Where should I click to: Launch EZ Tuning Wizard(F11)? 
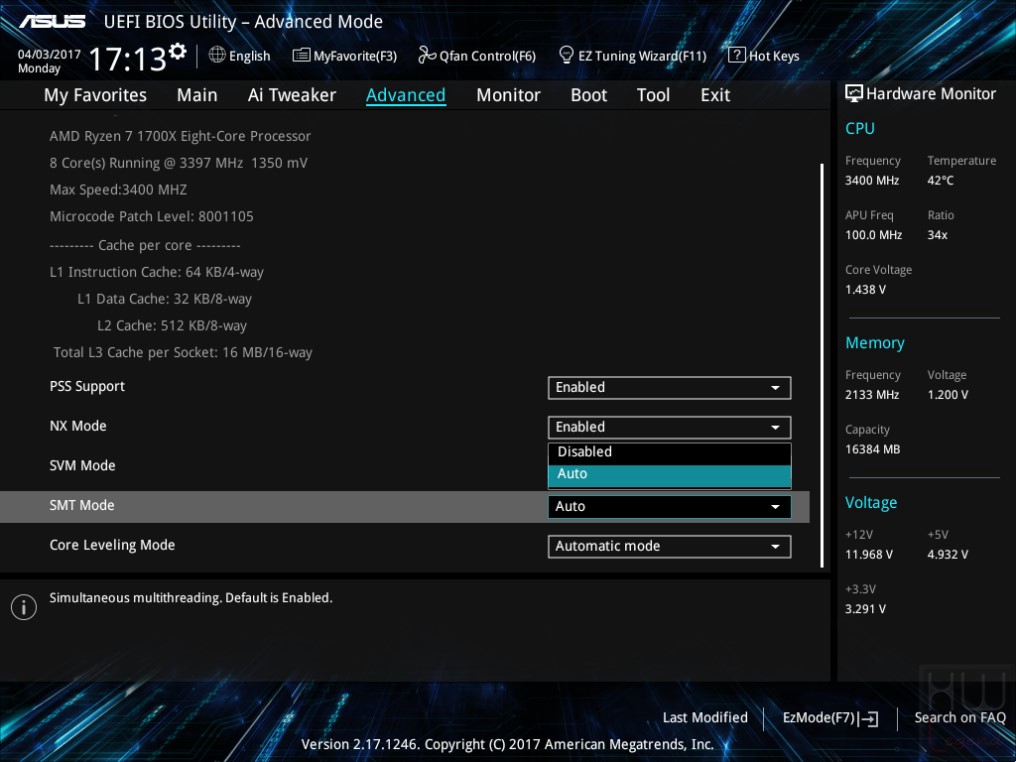pos(632,56)
